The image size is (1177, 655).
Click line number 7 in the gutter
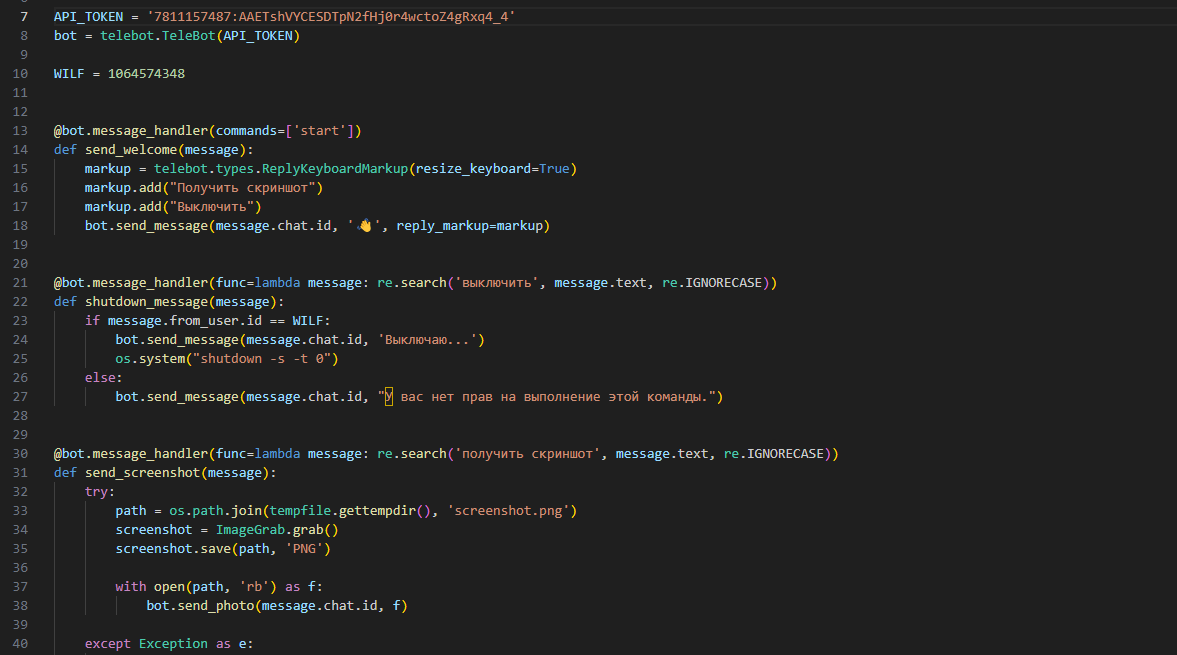[x=24, y=17]
